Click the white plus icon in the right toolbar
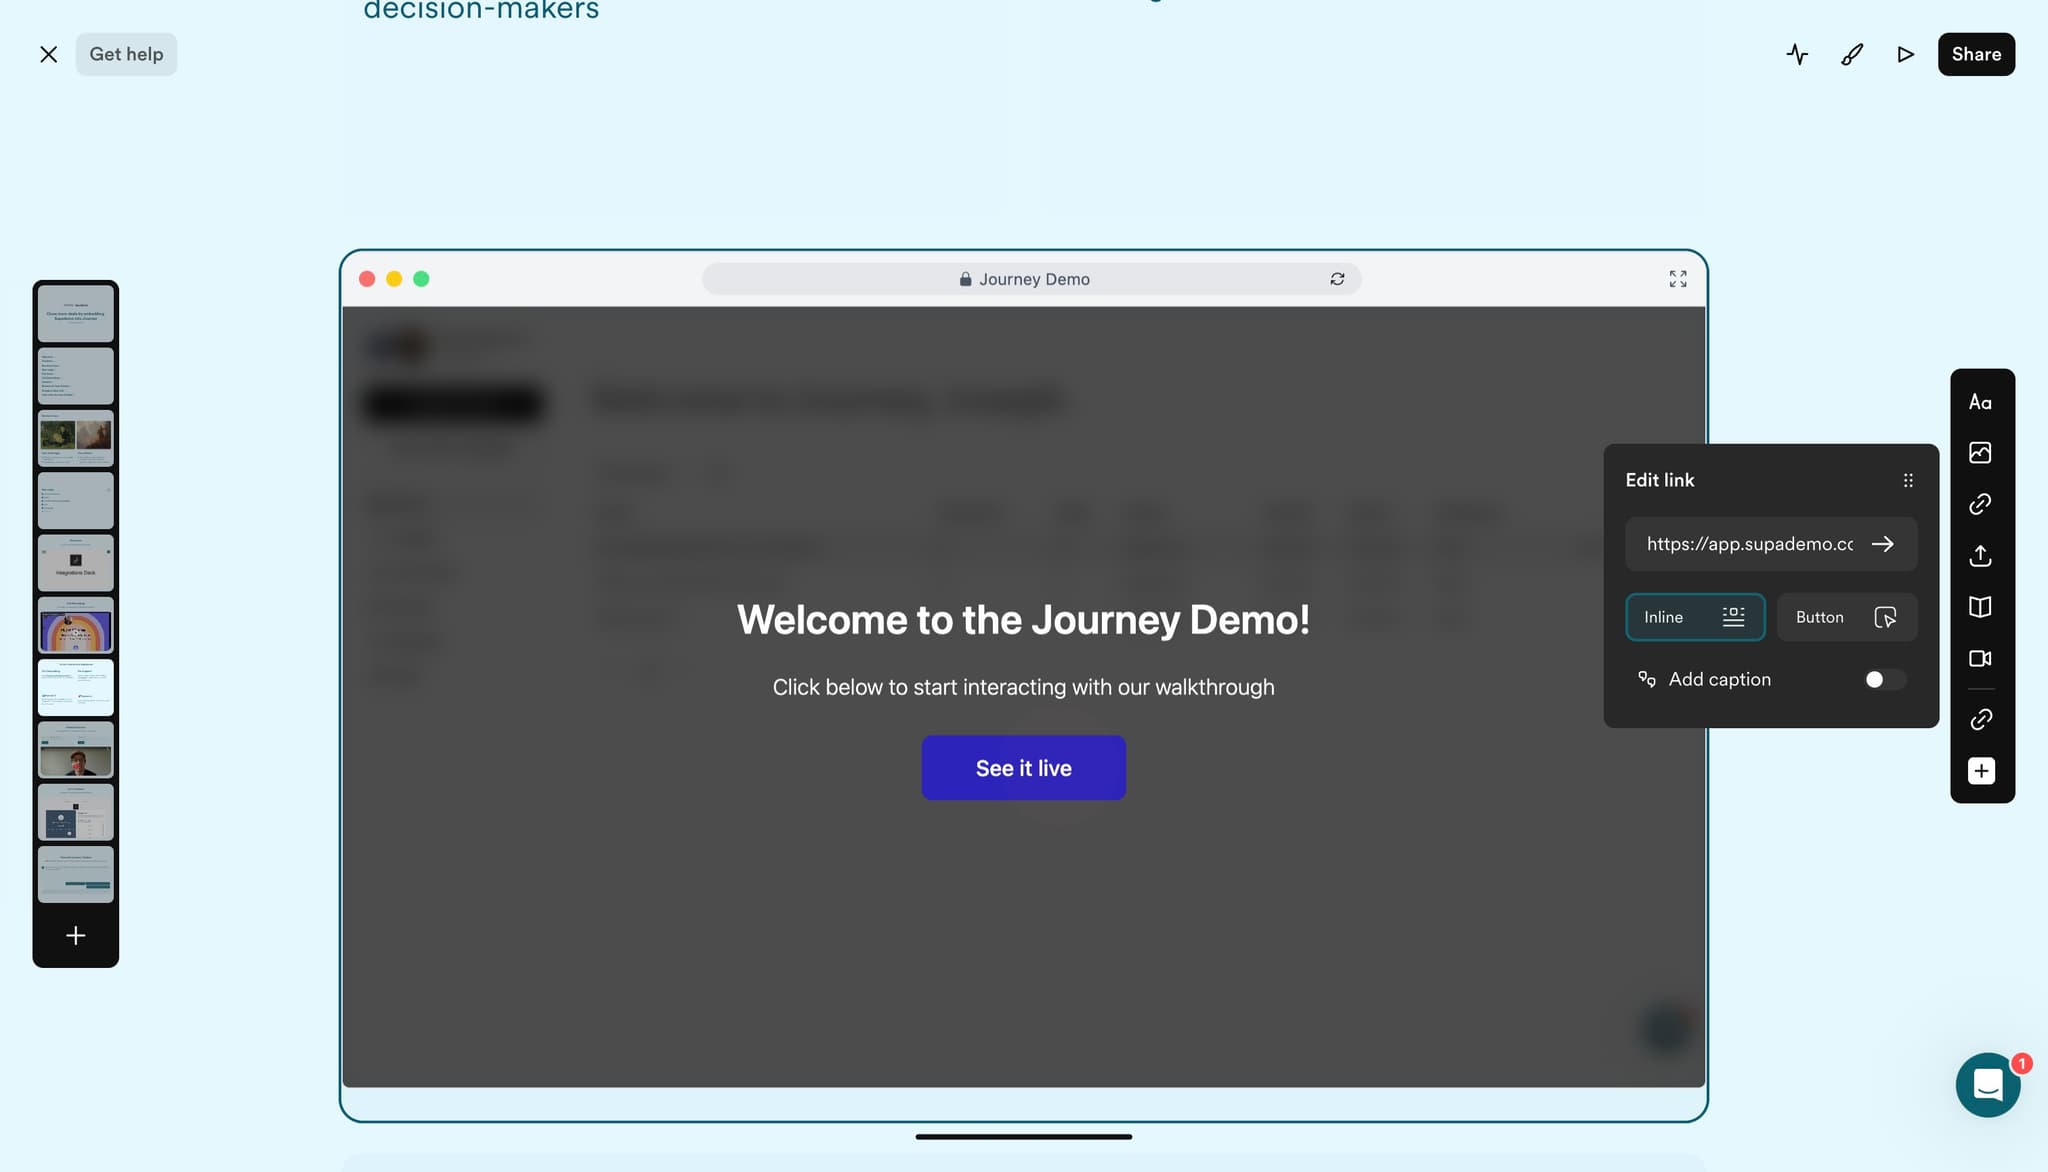 [x=1981, y=771]
